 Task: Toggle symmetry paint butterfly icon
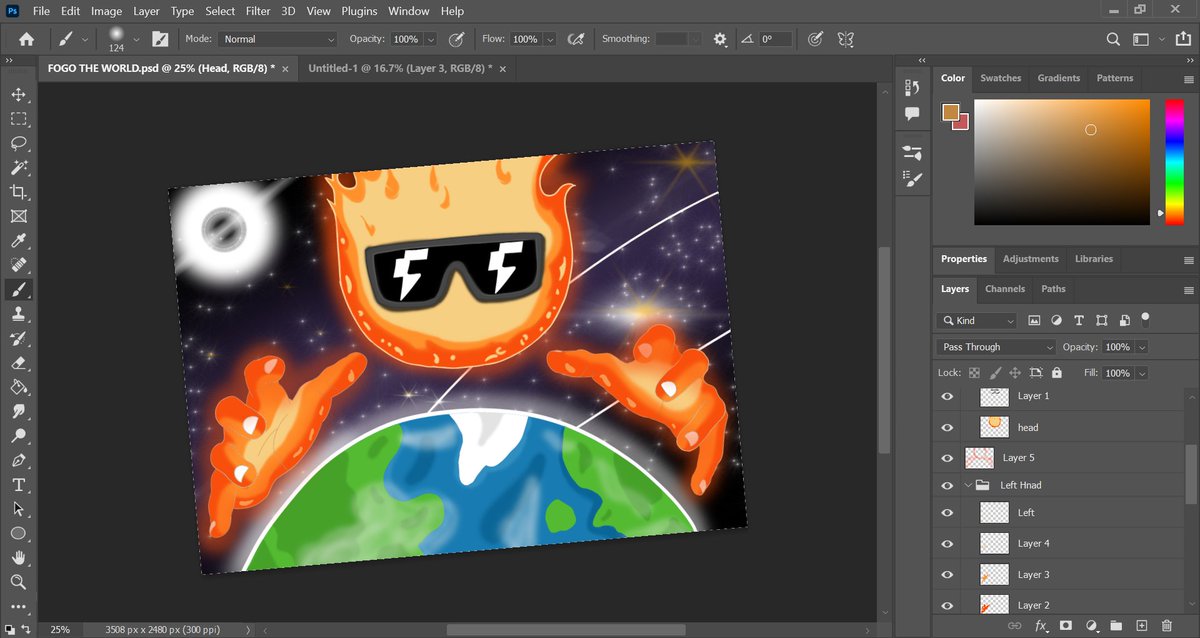coord(846,39)
